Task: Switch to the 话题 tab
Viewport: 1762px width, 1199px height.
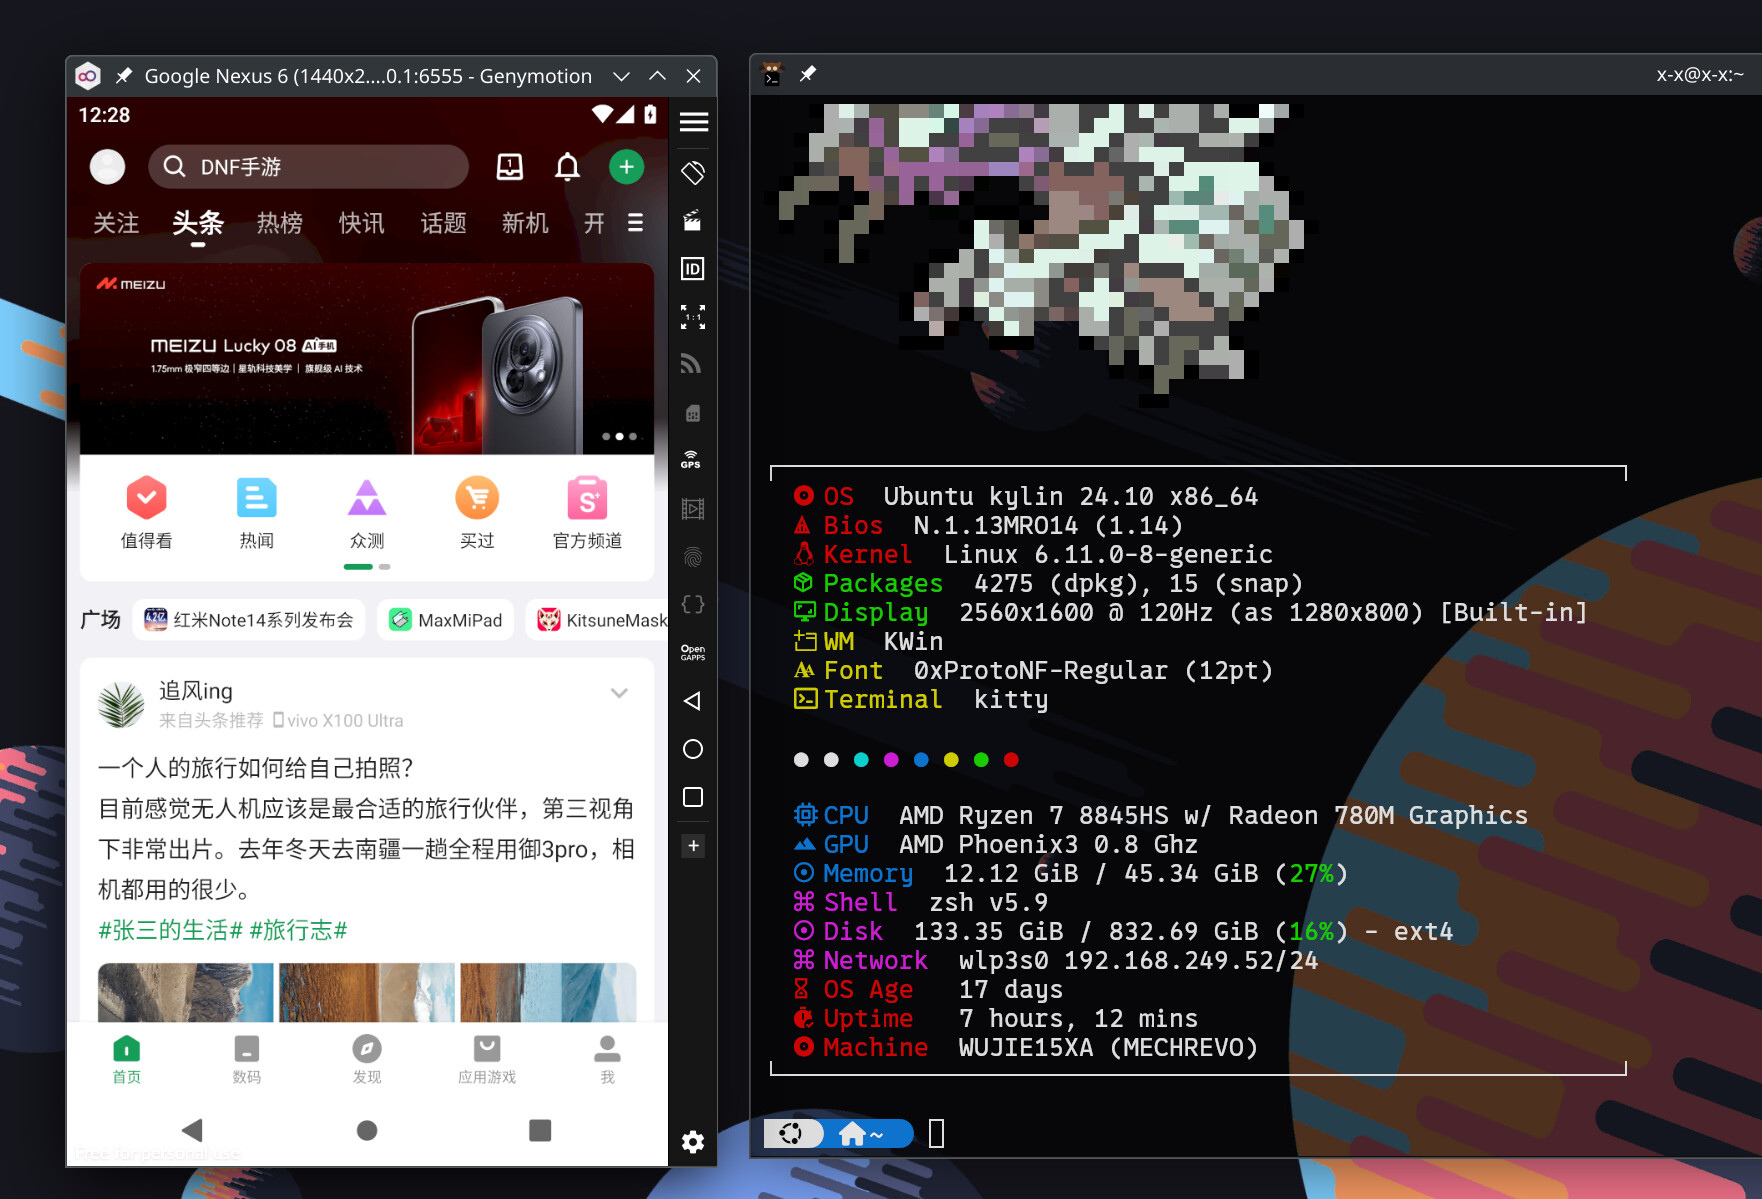Action: [443, 223]
